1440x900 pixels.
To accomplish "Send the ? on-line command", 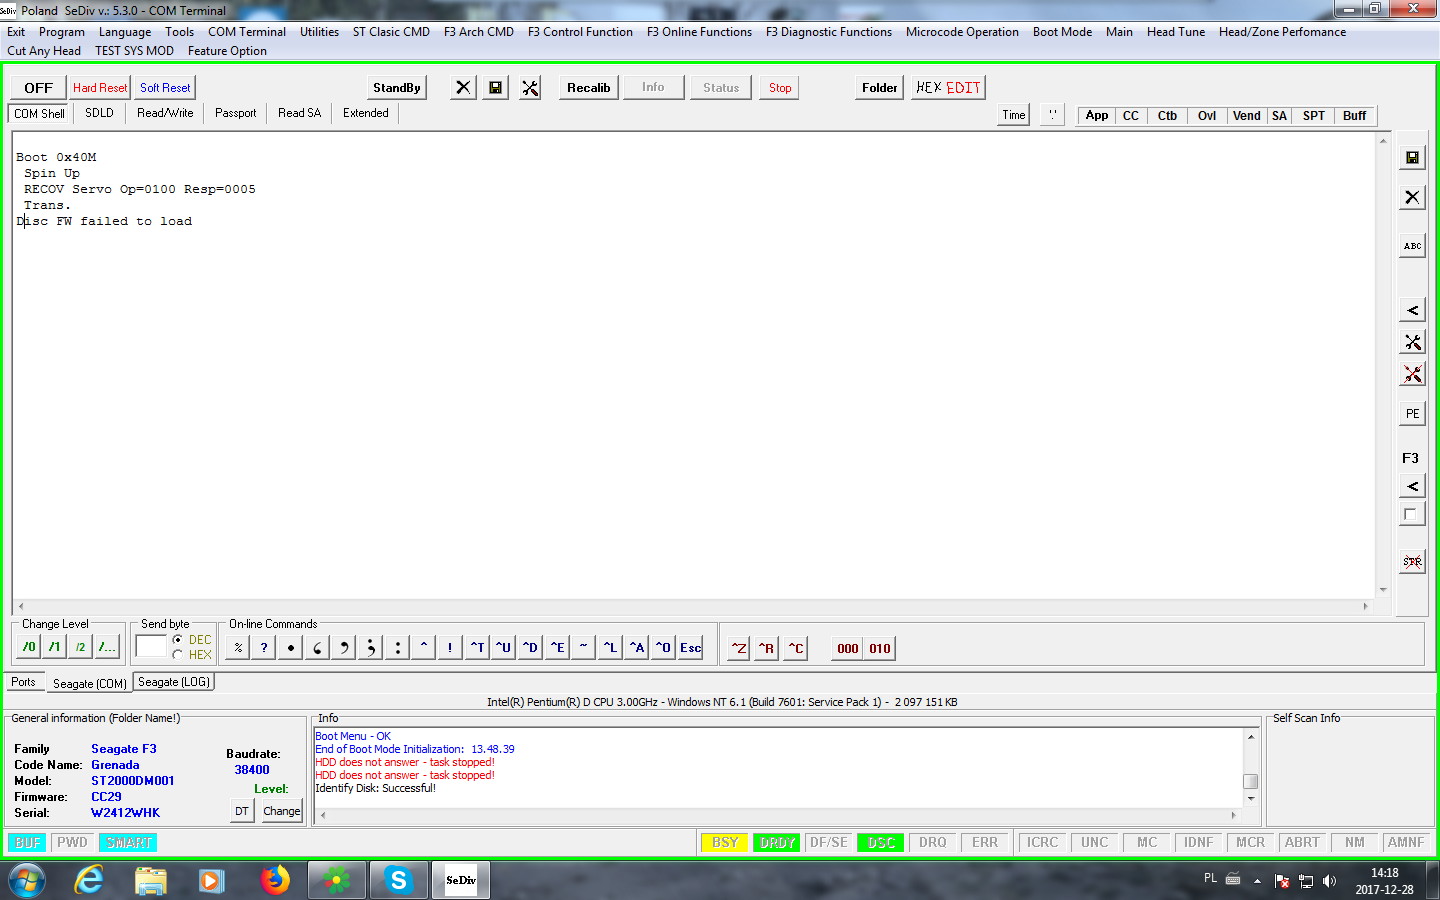I will 264,648.
